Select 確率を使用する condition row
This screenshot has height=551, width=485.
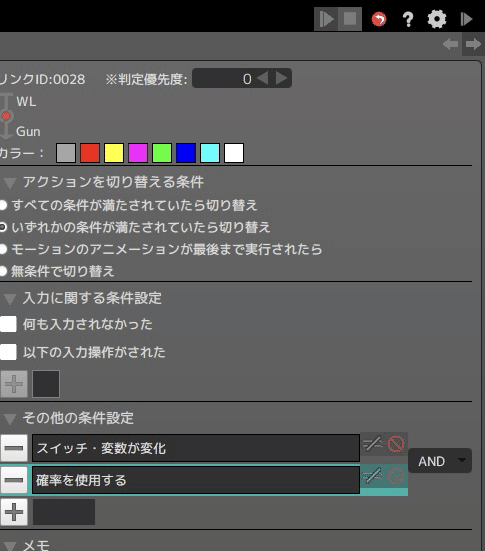click(x=196, y=480)
